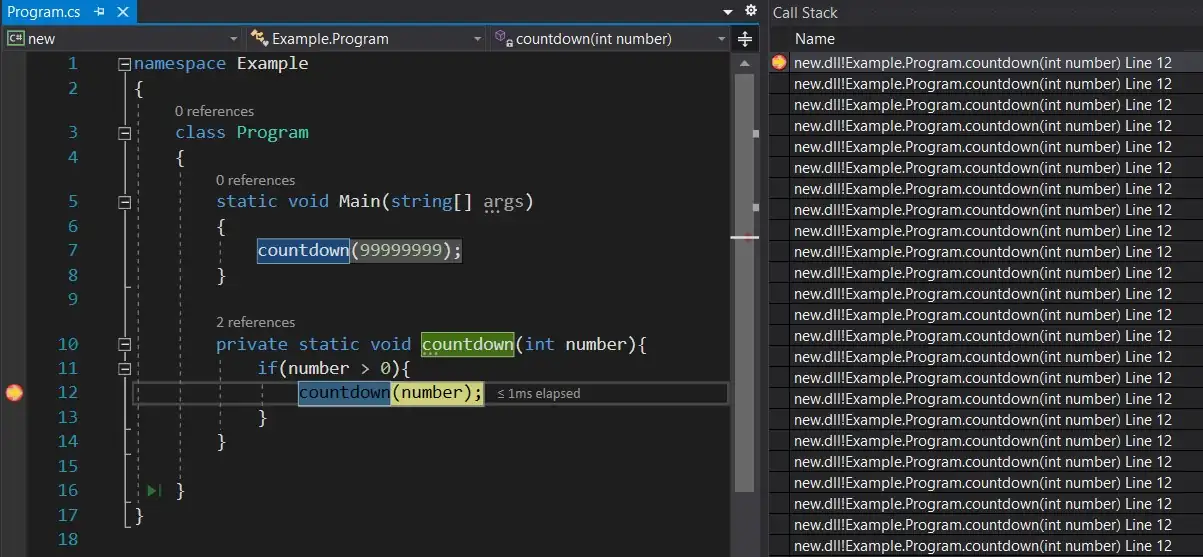Open the 'new' project dropdown
This screenshot has width=1203, height=557.
[x=123, y=39]
